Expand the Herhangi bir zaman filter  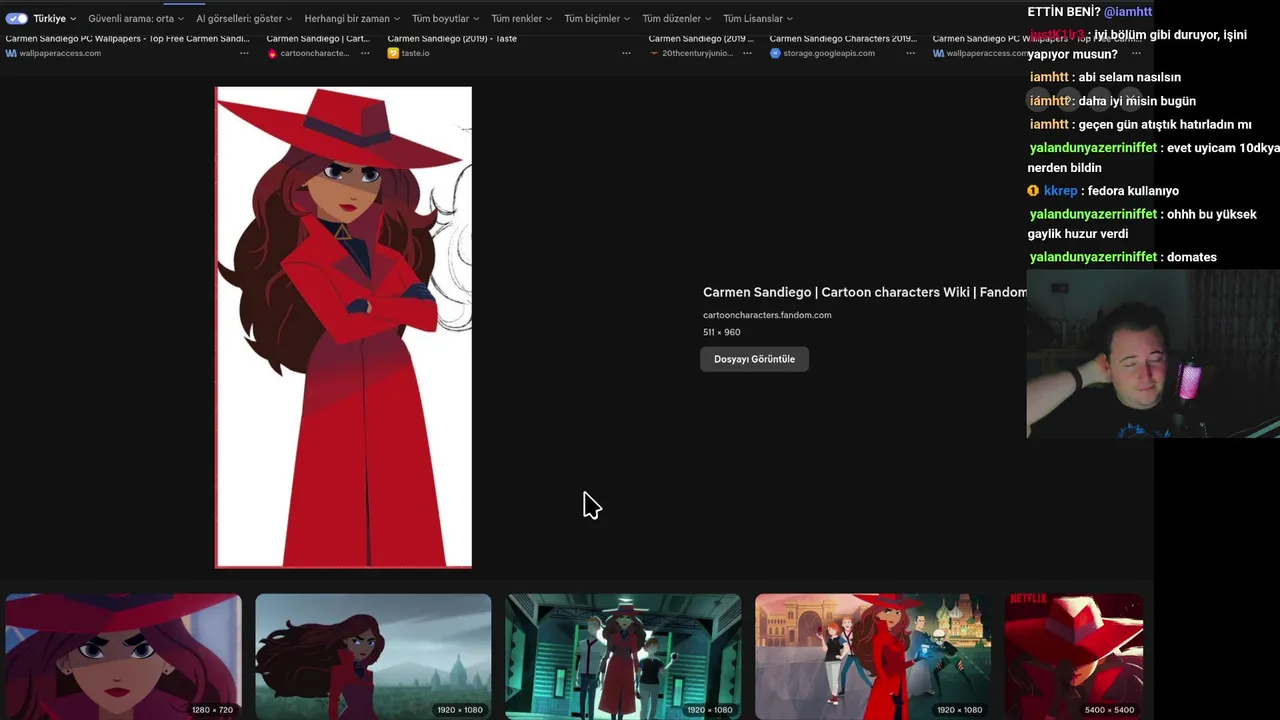[352, 18]
